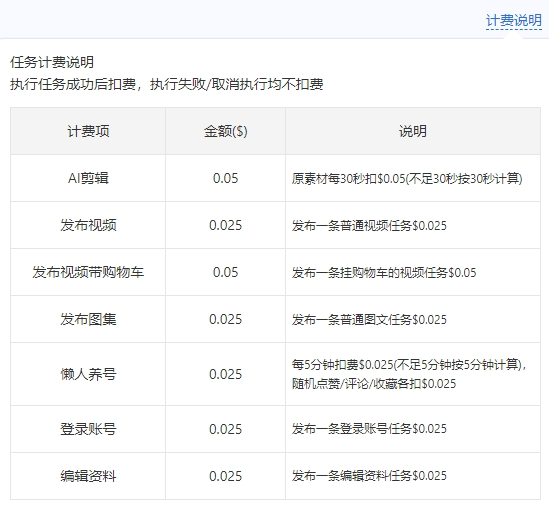
Task: Click the 计费项 column header
Action: click(88, 131)
